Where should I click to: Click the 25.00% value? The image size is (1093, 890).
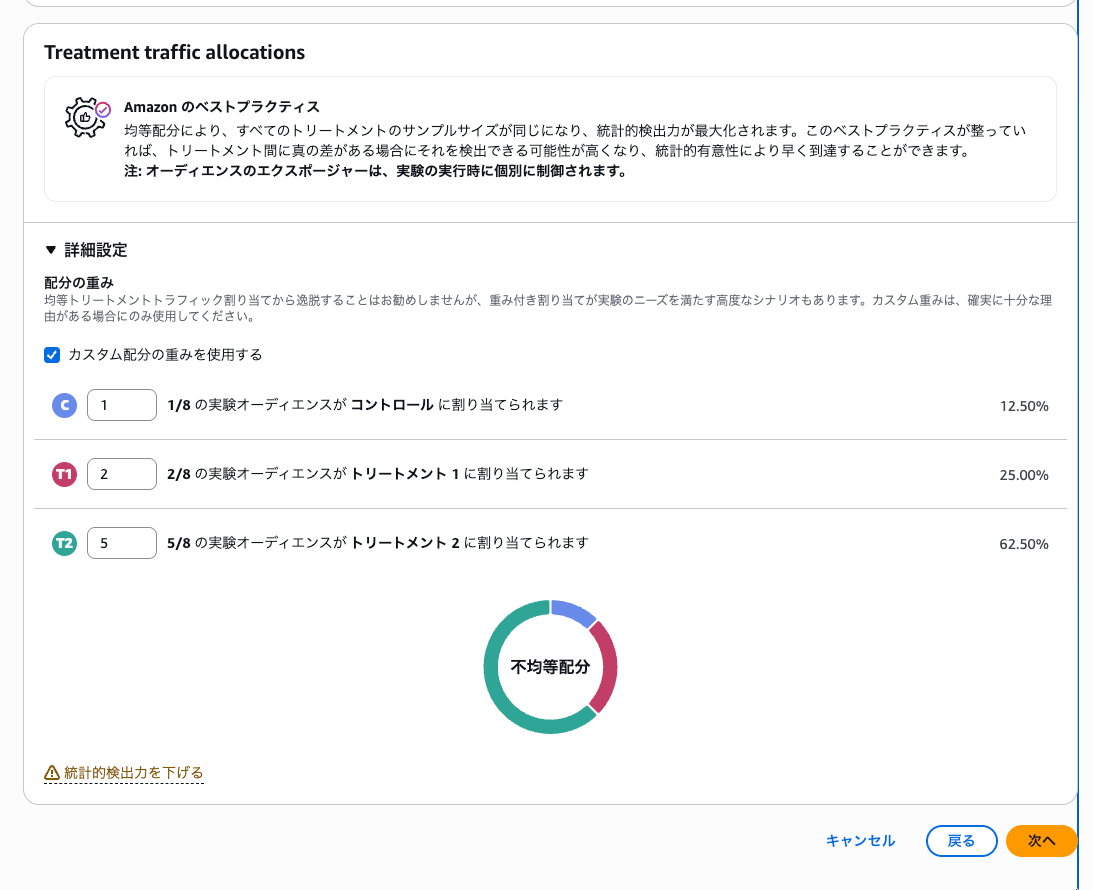1023,475
